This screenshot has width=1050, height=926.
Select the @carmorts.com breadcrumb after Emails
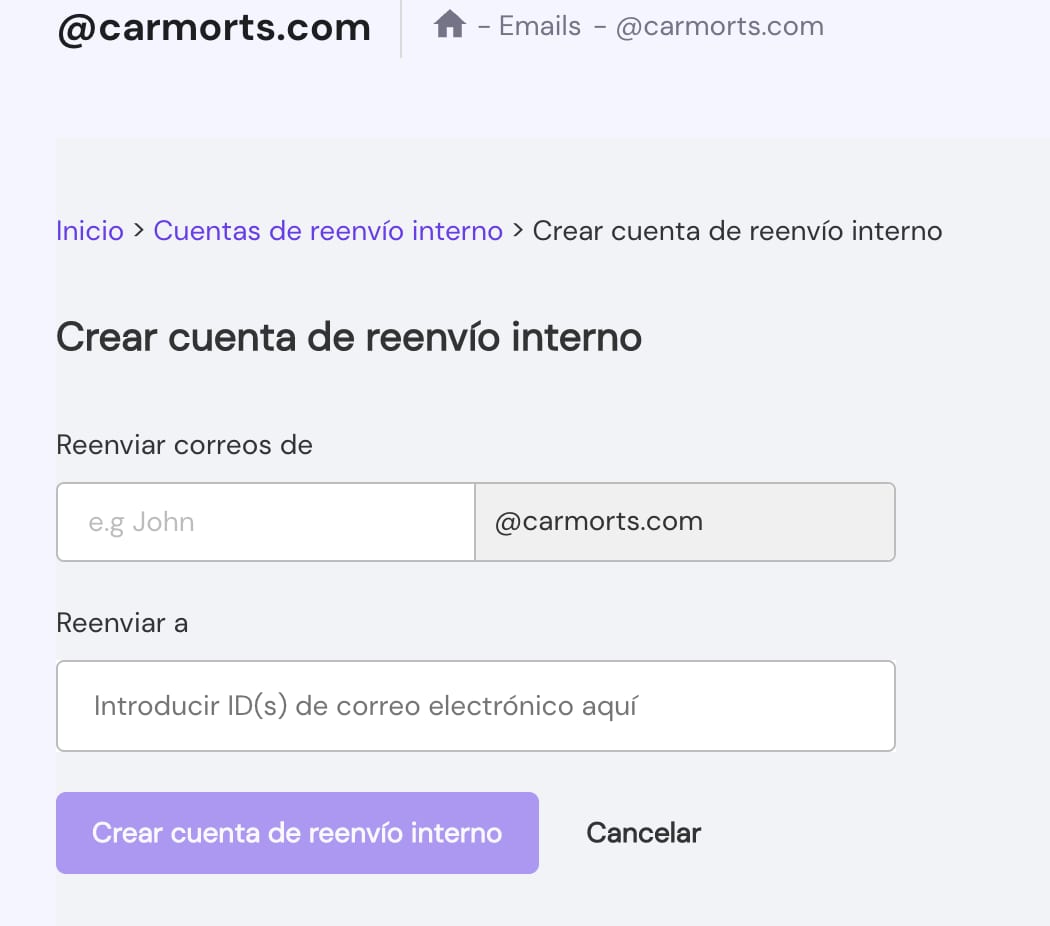click(719, 26)
